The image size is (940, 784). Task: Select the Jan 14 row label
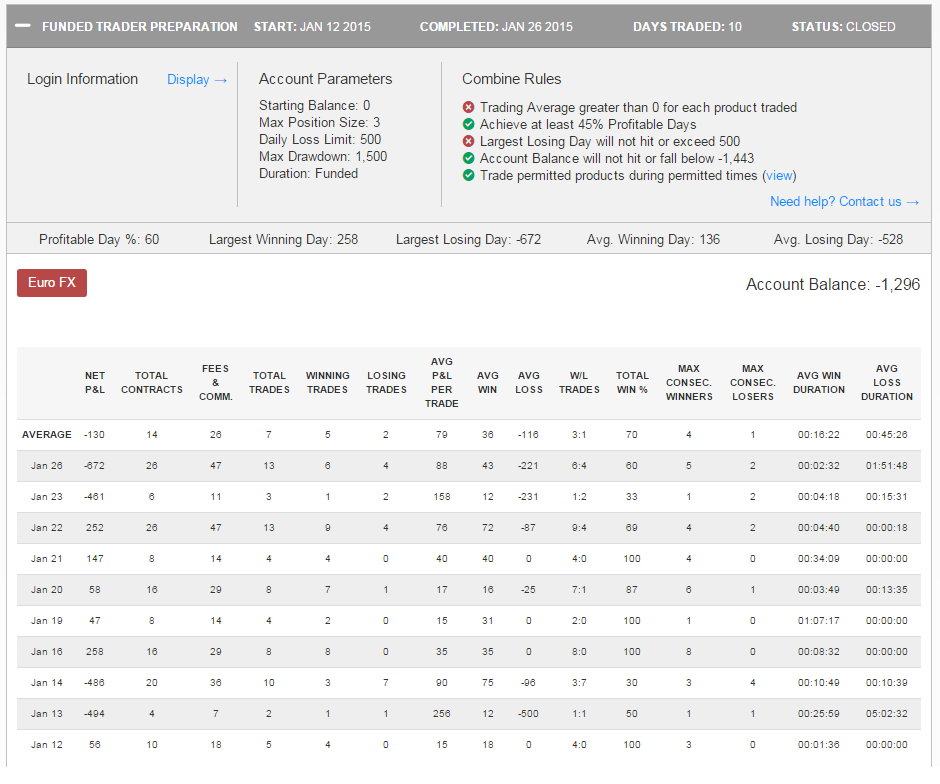[x=47, y=683]
